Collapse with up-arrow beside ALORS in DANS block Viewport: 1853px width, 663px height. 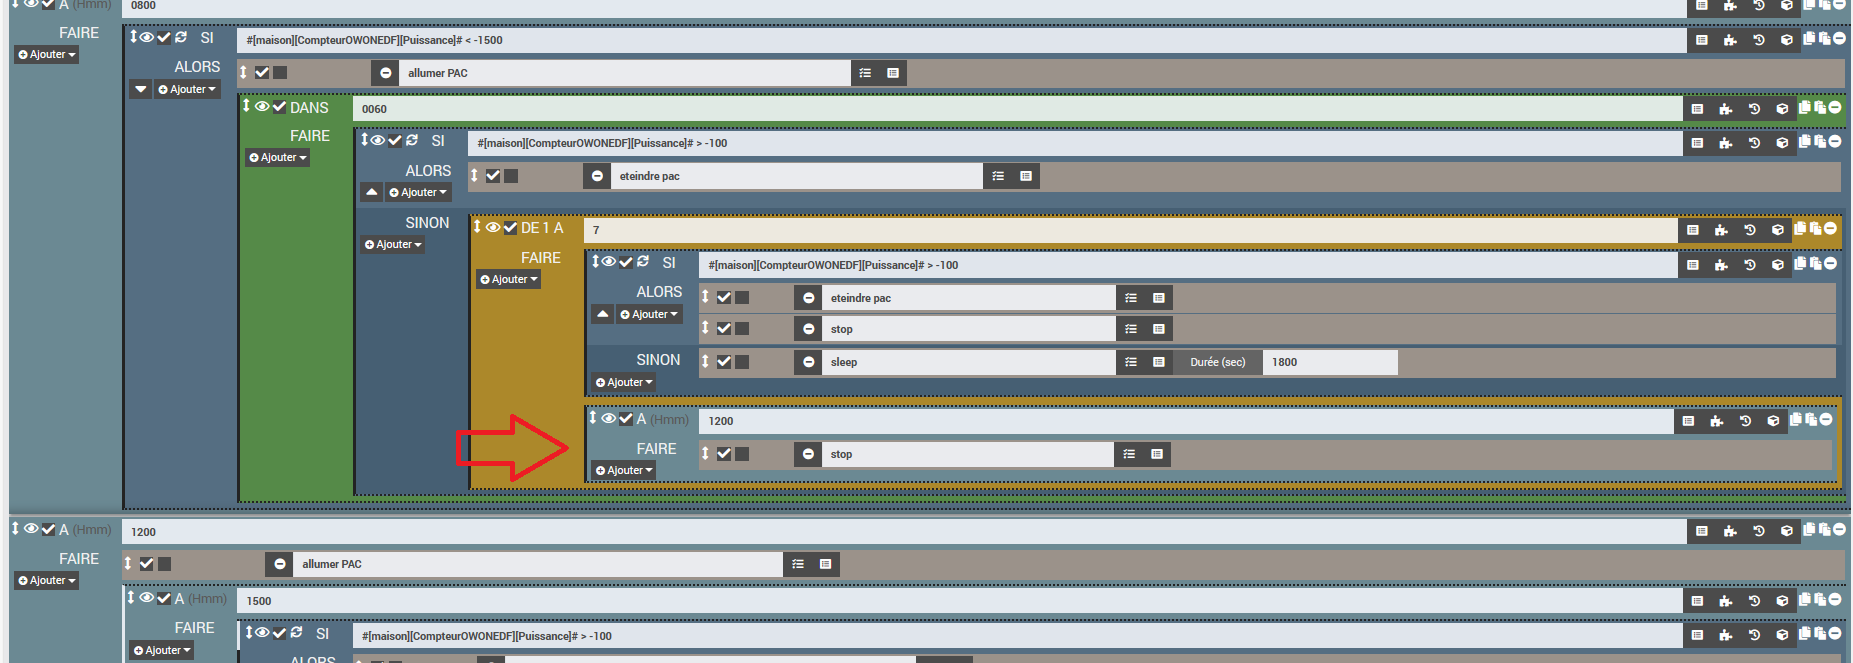[372, 192]
